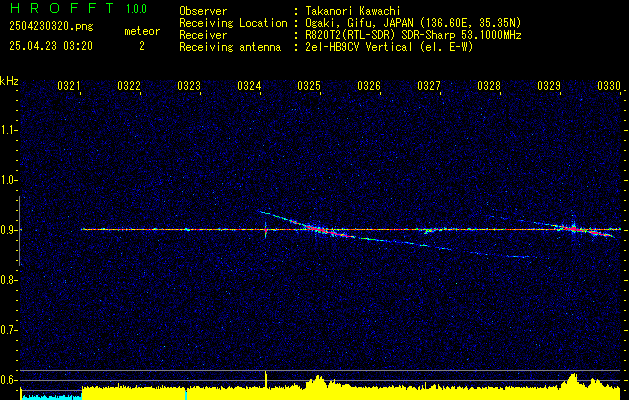Click the 0323 time marker
The image size is (629, 400).
(x=189, y=86)
